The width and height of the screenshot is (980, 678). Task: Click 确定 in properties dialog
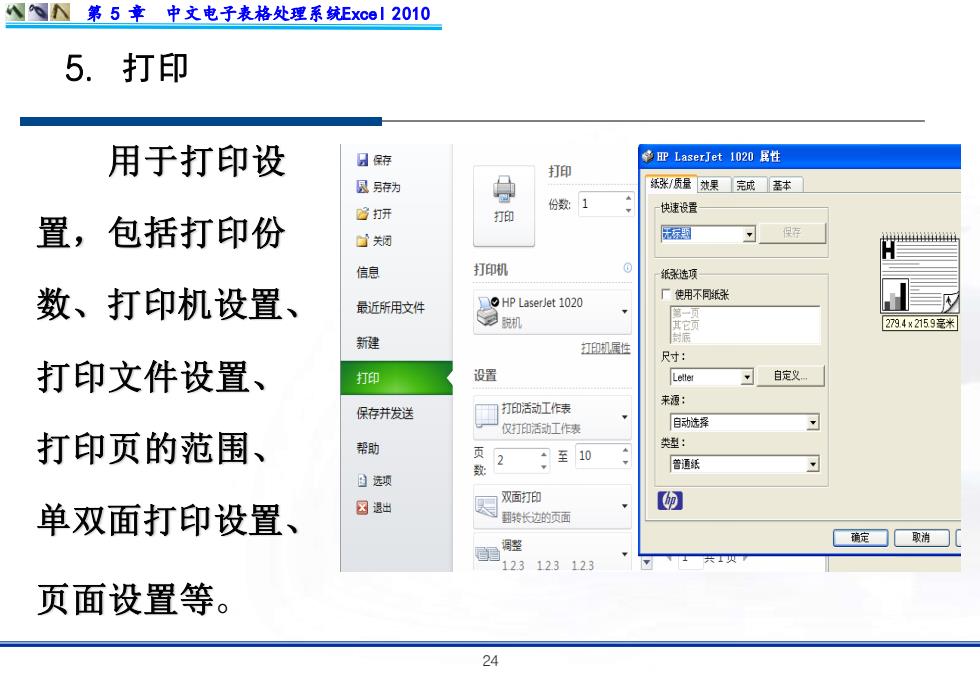coord(860,537)
